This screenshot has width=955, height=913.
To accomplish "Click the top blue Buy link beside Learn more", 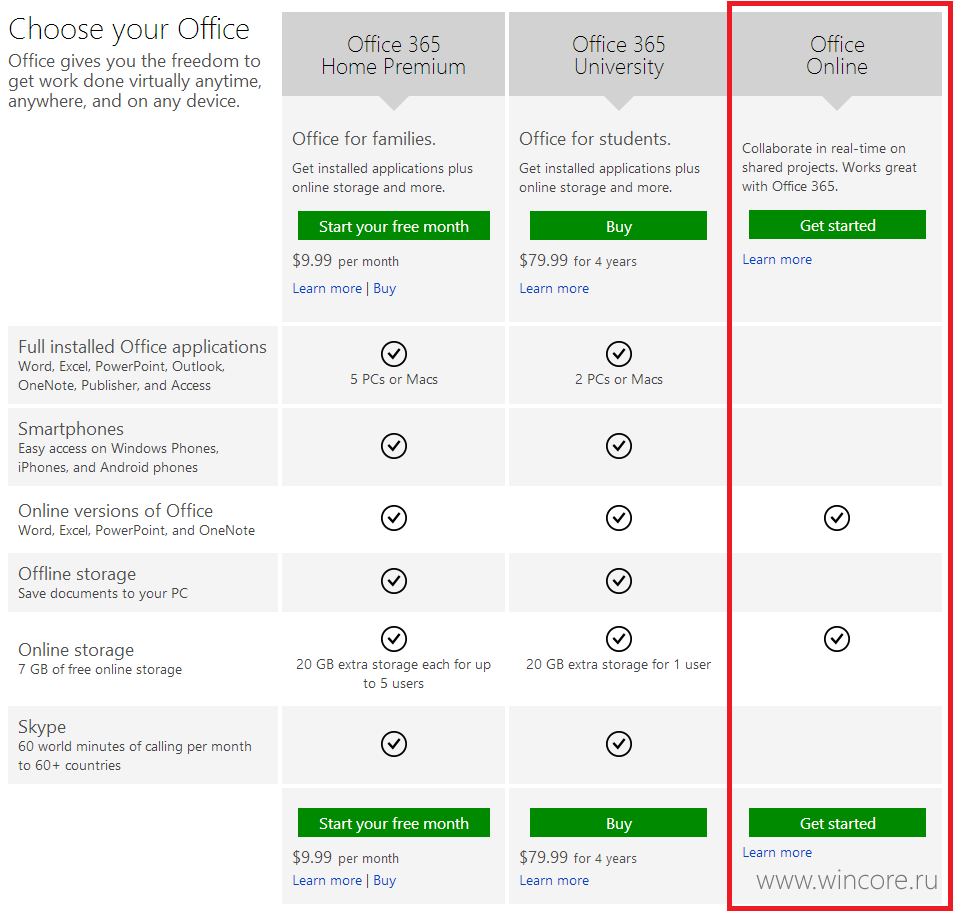I will [384, 288].
